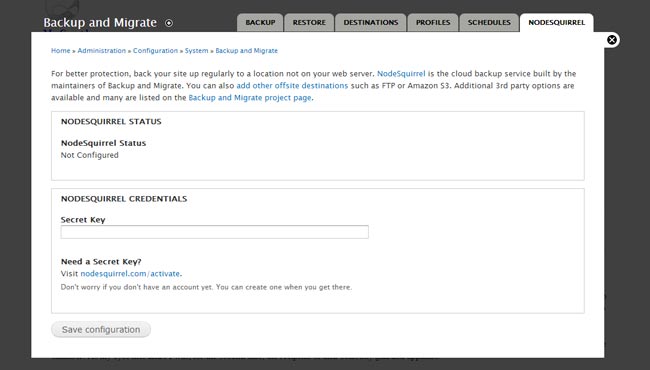This screenshot has height=370, width=650.
Task: Go to the Destinations tab
Action: tap(371, 22)
